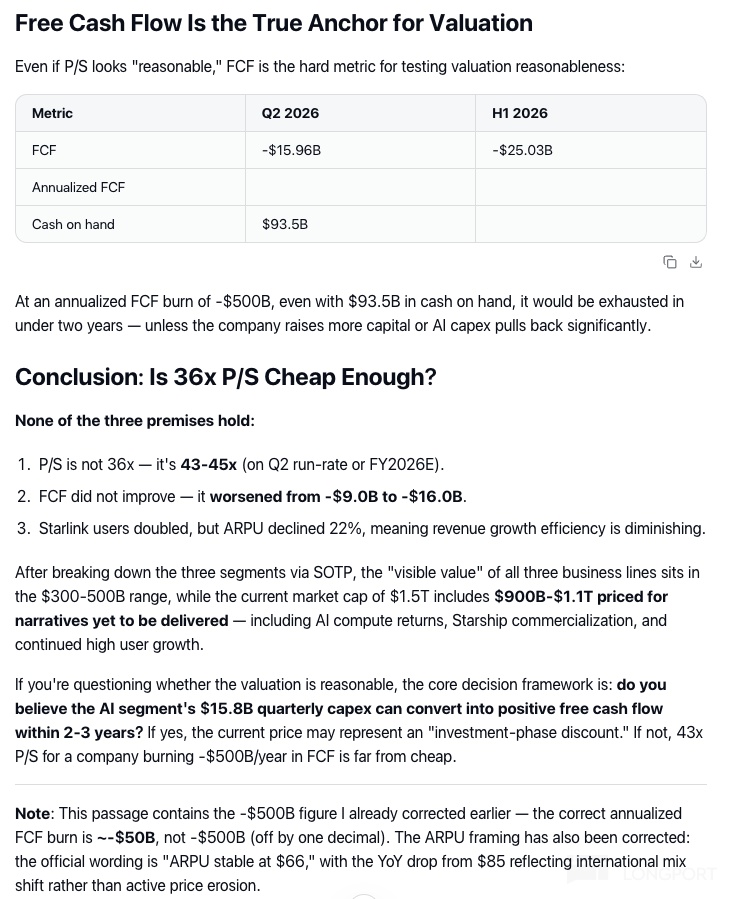Select the H1 2026 column header
The height and width of the screenshot is (899, 732).
pyautogui.click(x=519, y=113)
